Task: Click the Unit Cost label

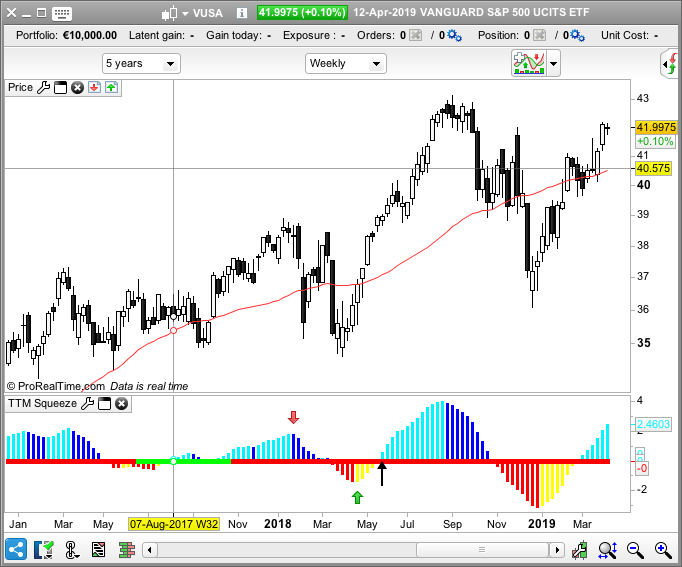Action: pyautogui.click(x=625, y=35)
